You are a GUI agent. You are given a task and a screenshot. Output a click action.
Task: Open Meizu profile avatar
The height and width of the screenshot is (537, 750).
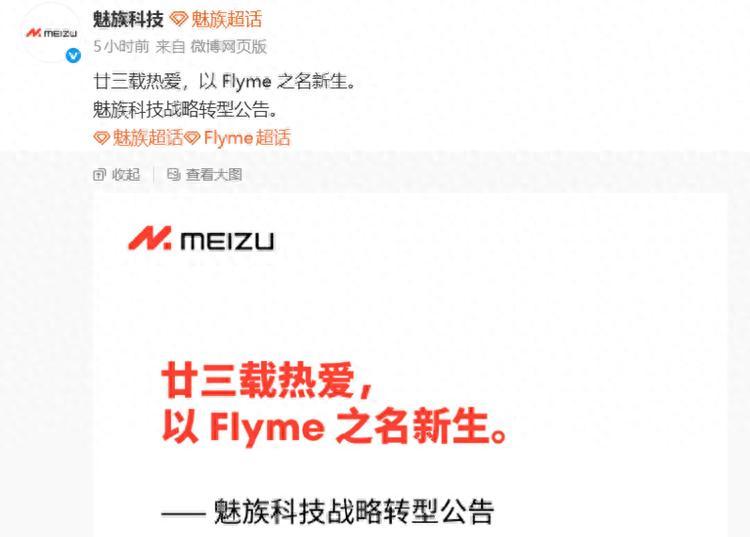[51, 33]
